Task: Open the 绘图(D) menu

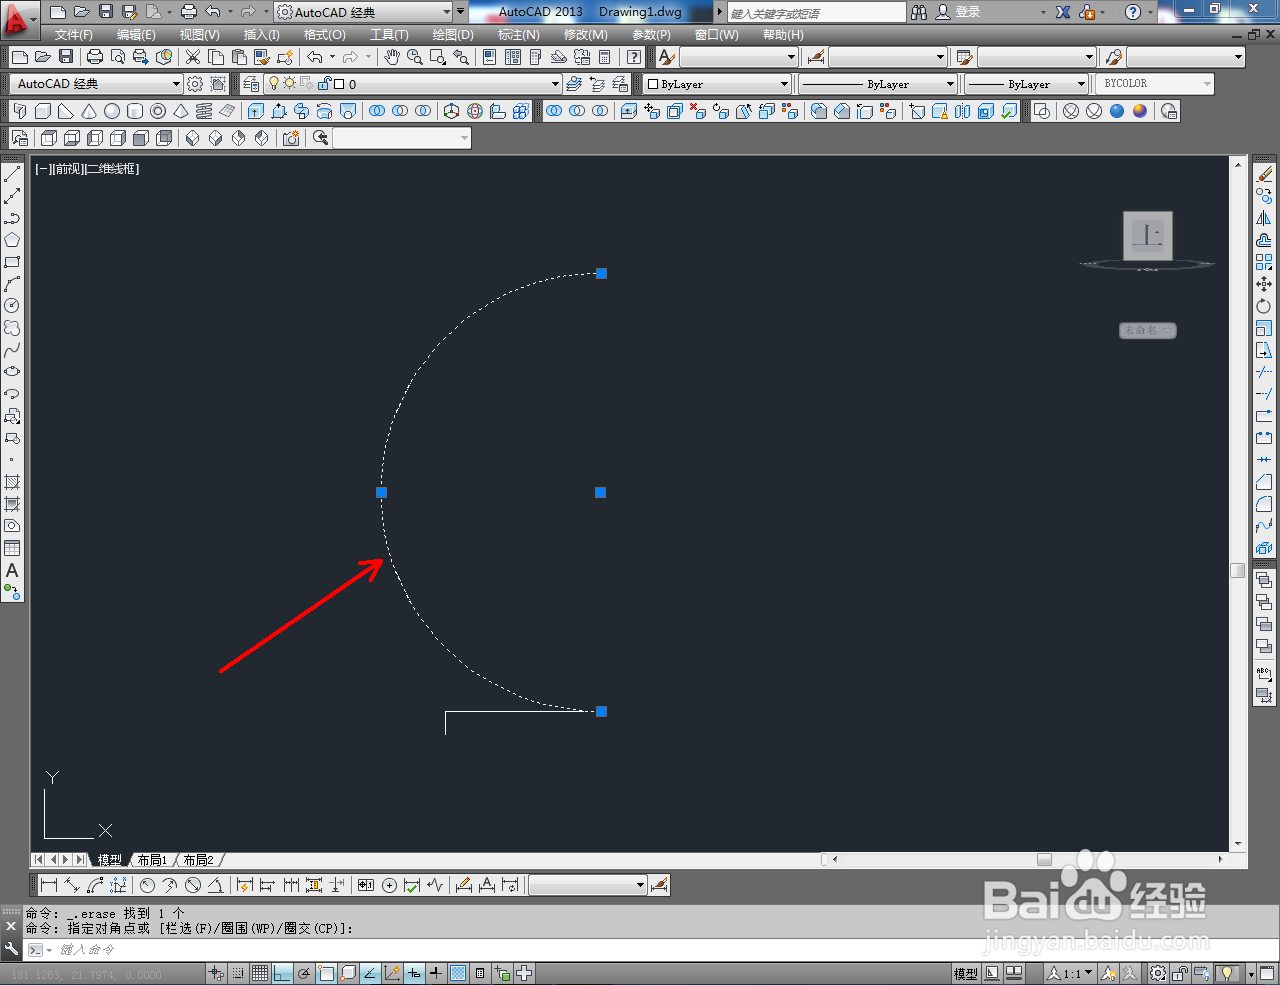Action: click(x=453, y=34)
